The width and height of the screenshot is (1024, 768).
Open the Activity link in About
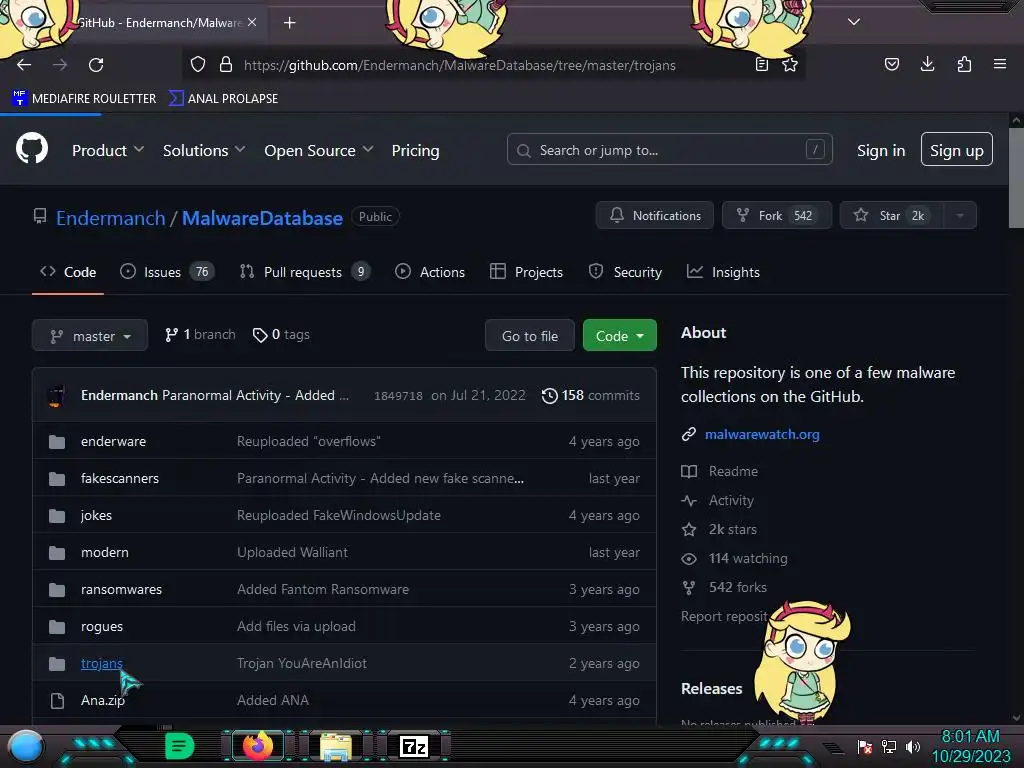click(x=717, y=500)
